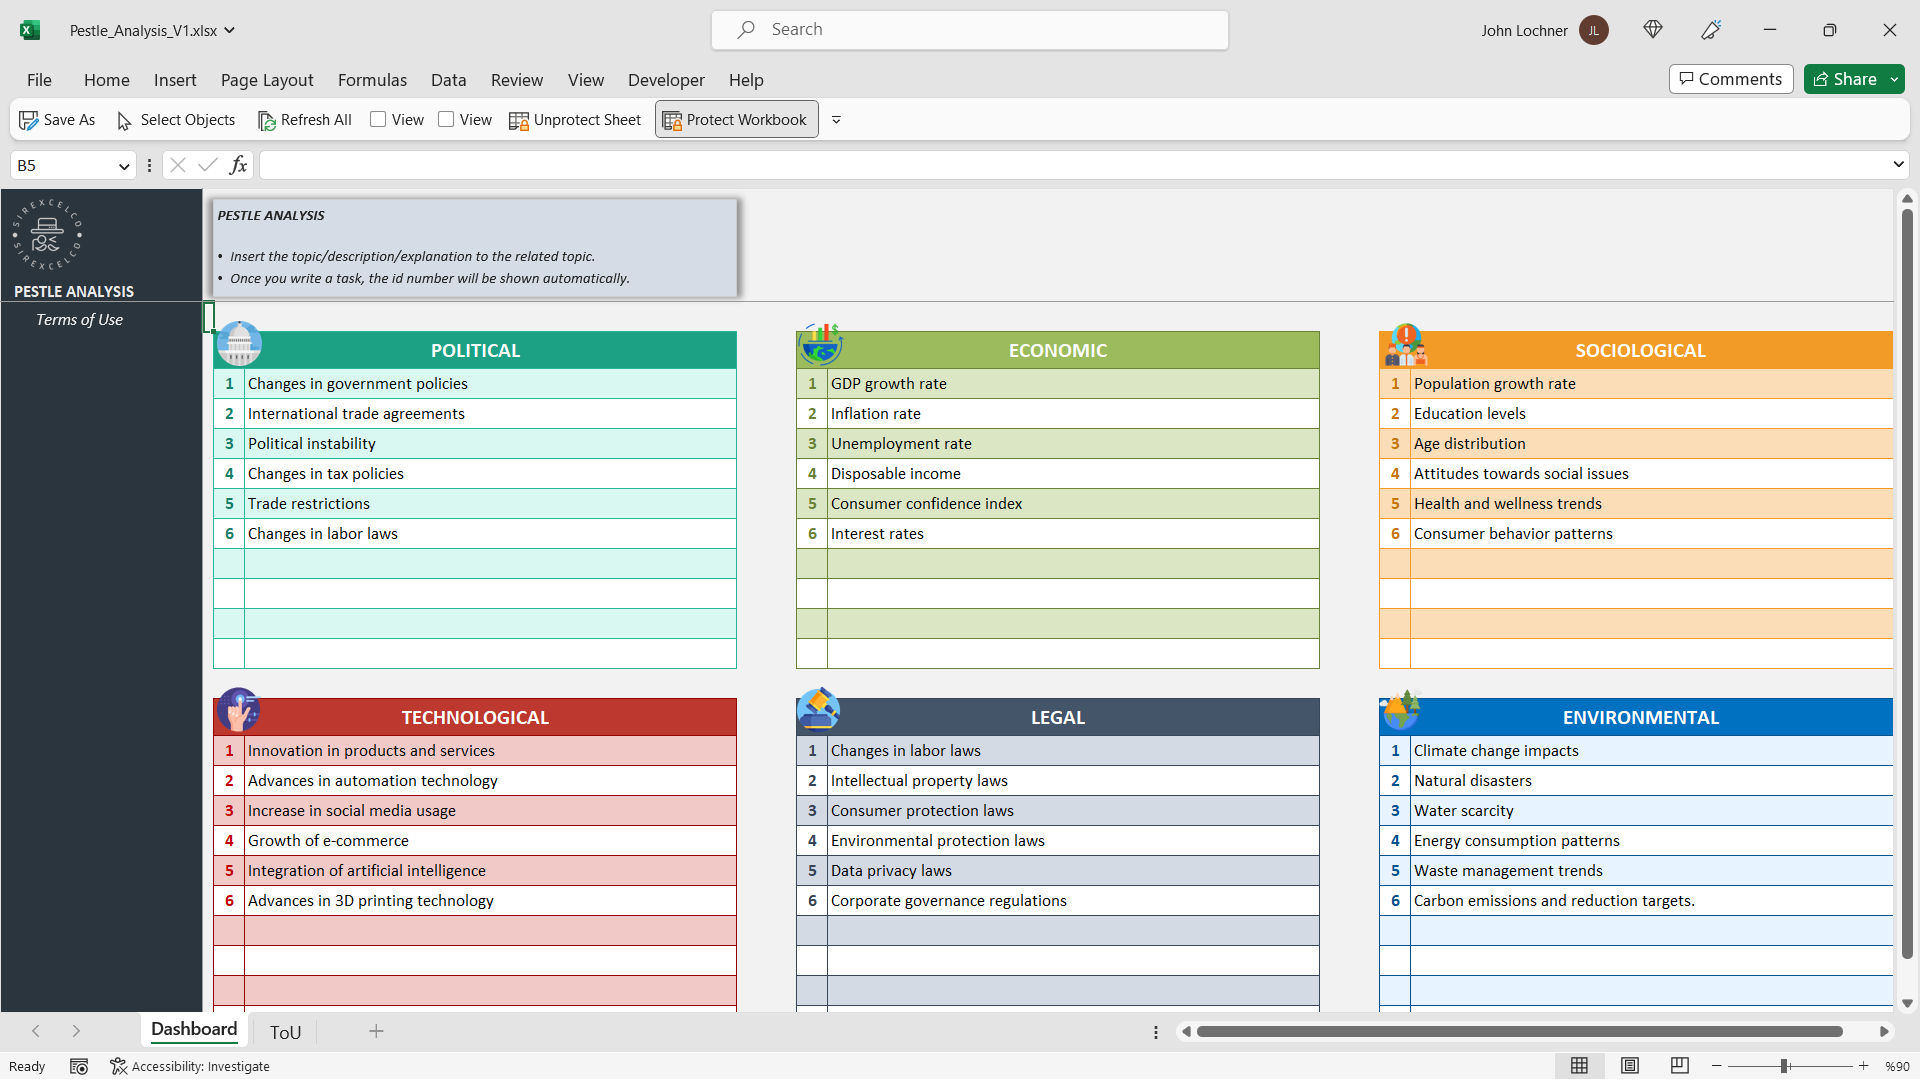Click the Search input box
Image resolution: width=1920 pixels, height=1080 pixels.
(970, 30)
